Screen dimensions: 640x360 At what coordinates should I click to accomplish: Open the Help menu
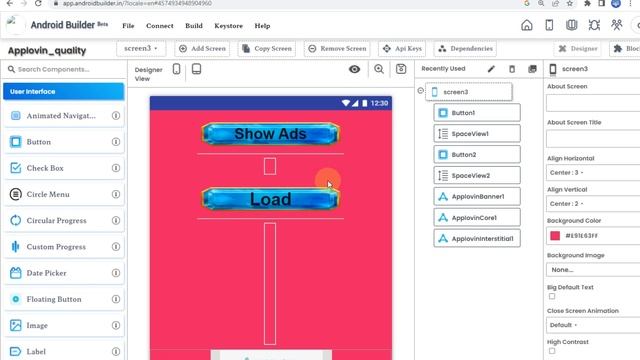pyautogui.click(x=262, y=26)
